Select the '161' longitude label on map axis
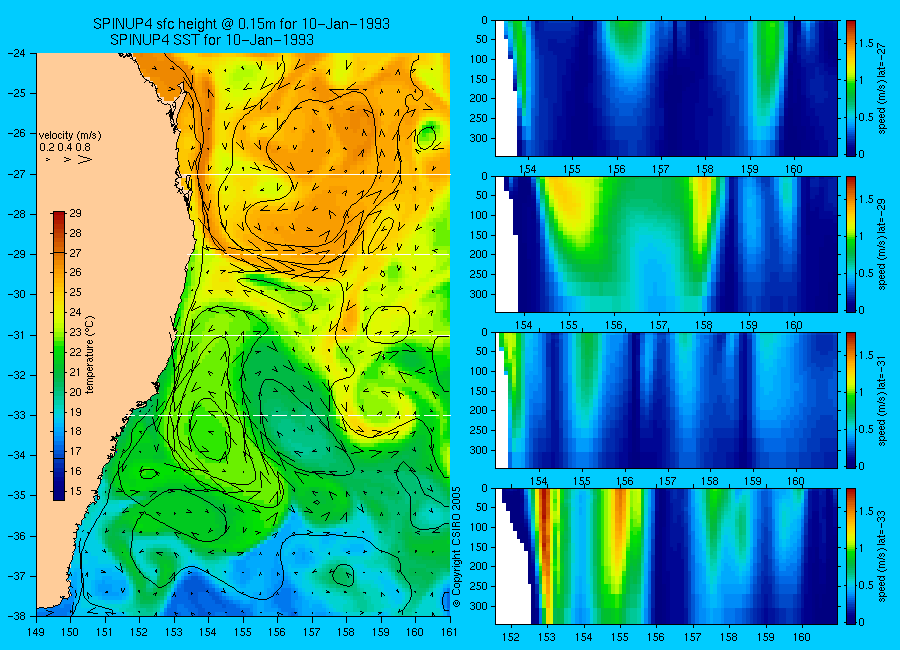The image size is (900, 650). [450, 632]
